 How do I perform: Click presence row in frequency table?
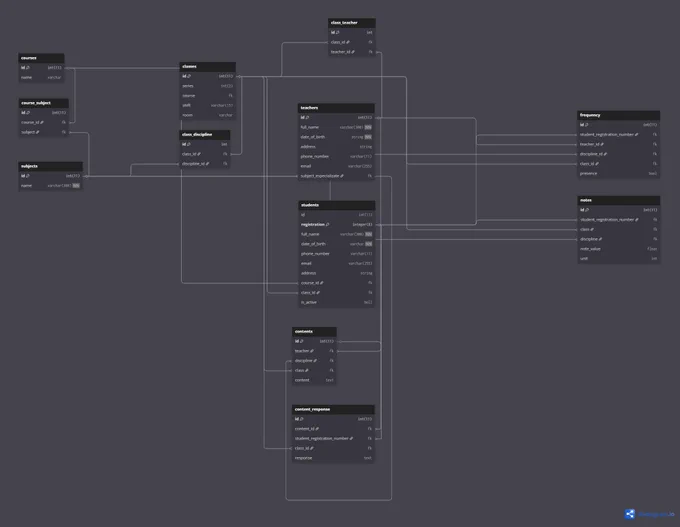point(618,173)
